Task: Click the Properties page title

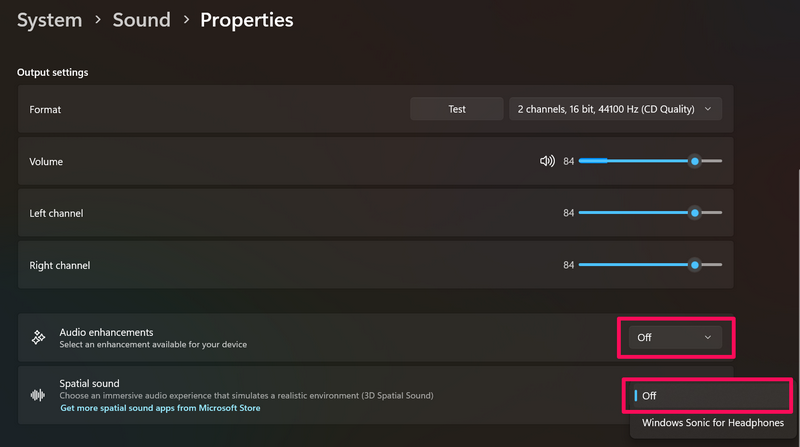Action: point(247,20)
